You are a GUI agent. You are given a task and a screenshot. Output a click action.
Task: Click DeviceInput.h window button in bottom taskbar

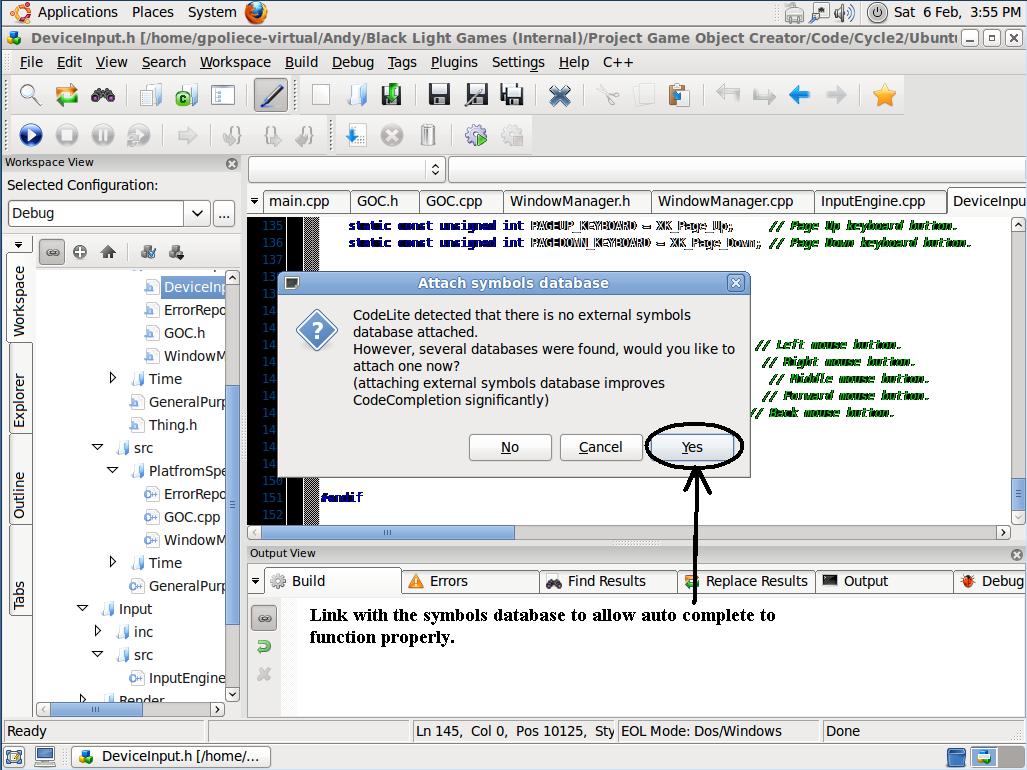click(x=170, y=756)
